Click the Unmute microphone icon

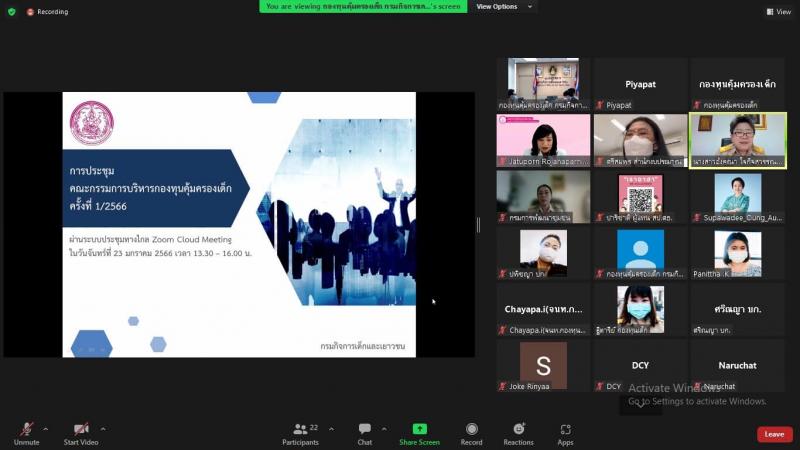click(27, 429)
